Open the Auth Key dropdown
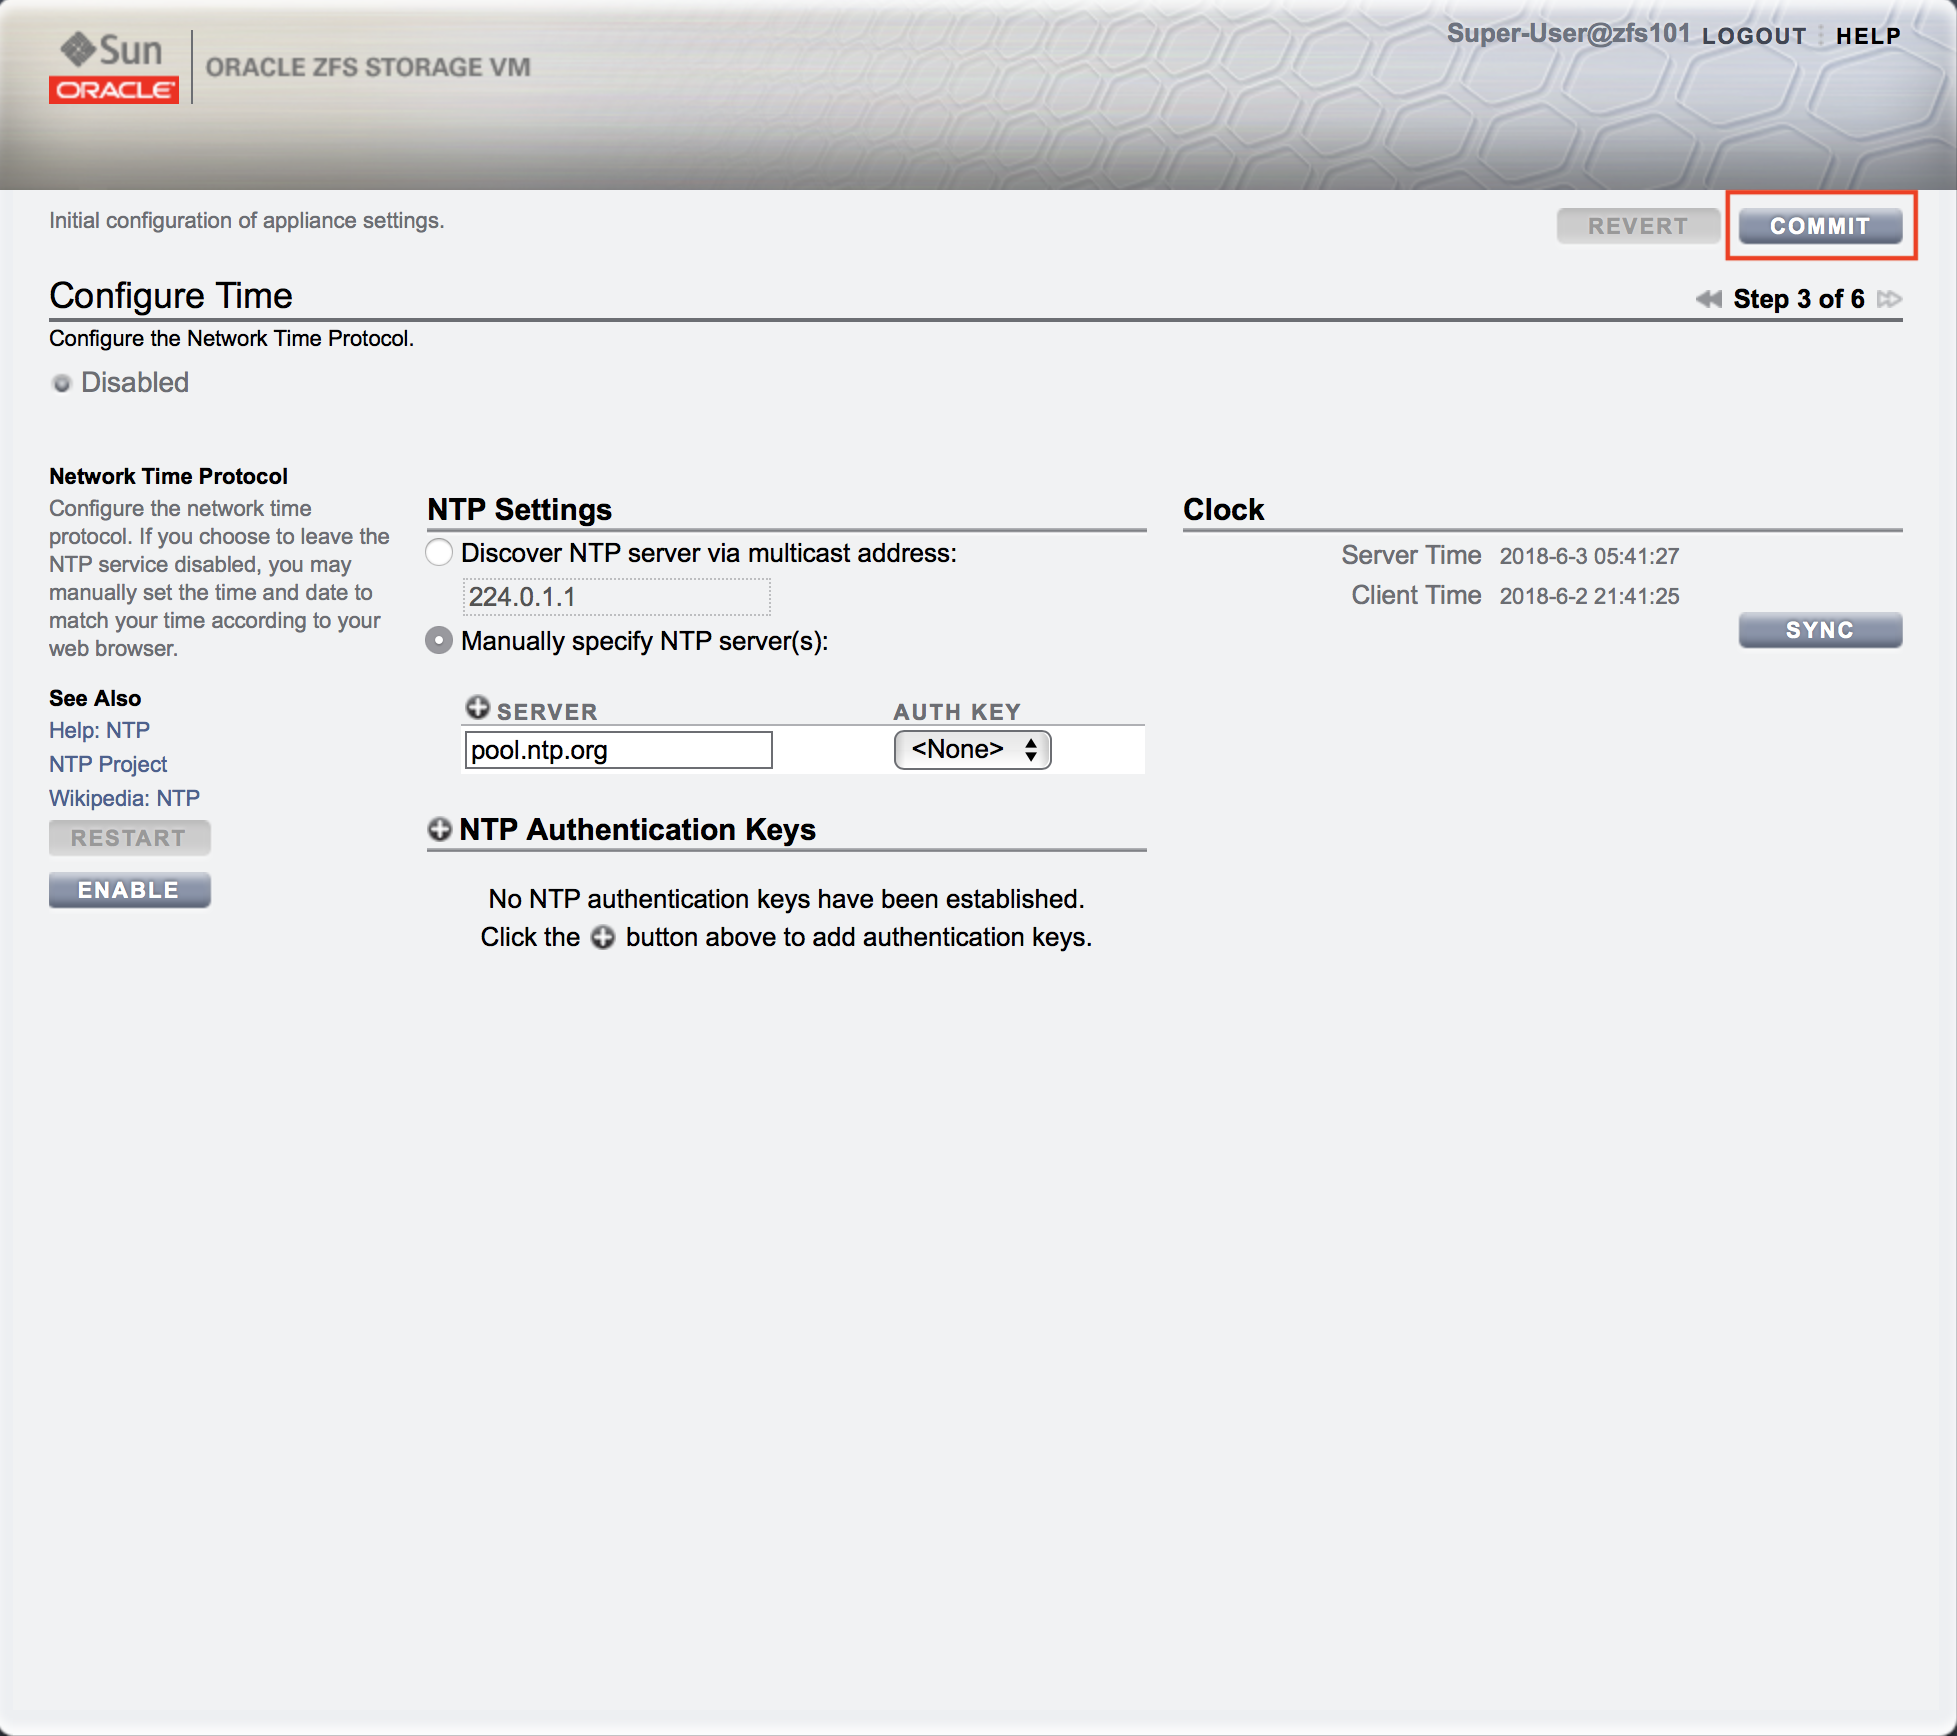Viewport: 1957px width, 1736px height. coord(972,750)
